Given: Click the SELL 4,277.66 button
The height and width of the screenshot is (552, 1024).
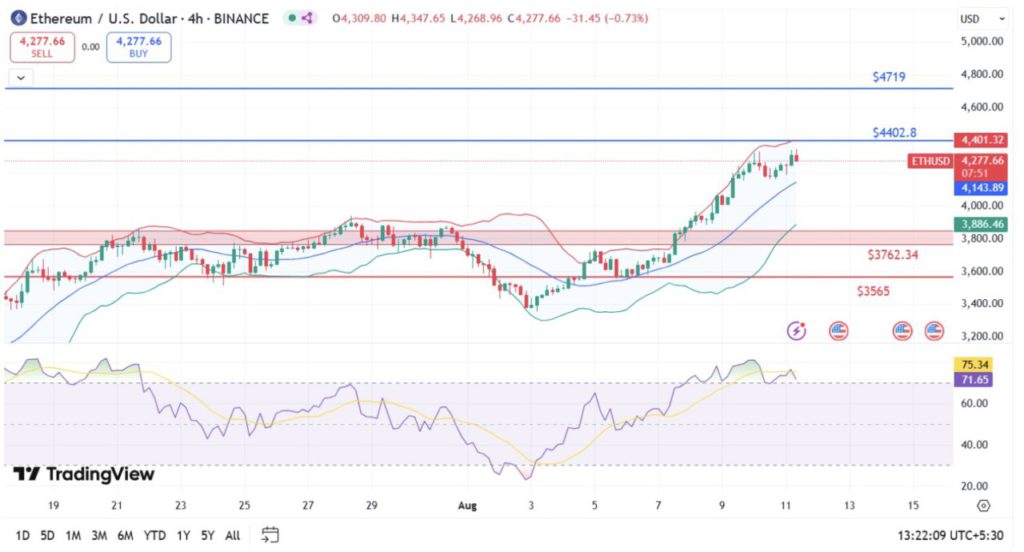Looking at the screenshot, I should [42, 47].
